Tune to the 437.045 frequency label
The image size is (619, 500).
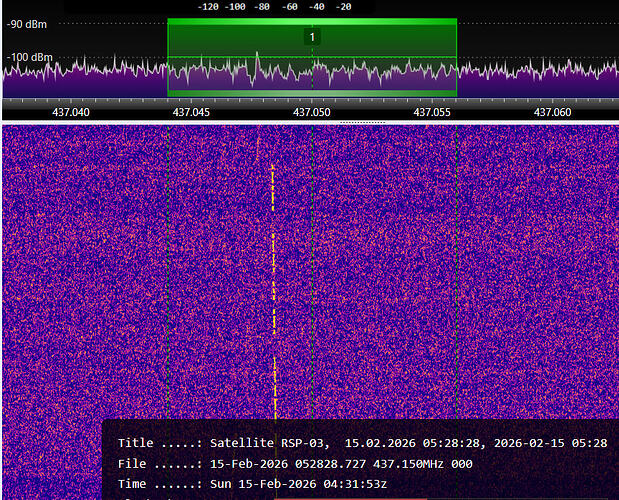191,113
